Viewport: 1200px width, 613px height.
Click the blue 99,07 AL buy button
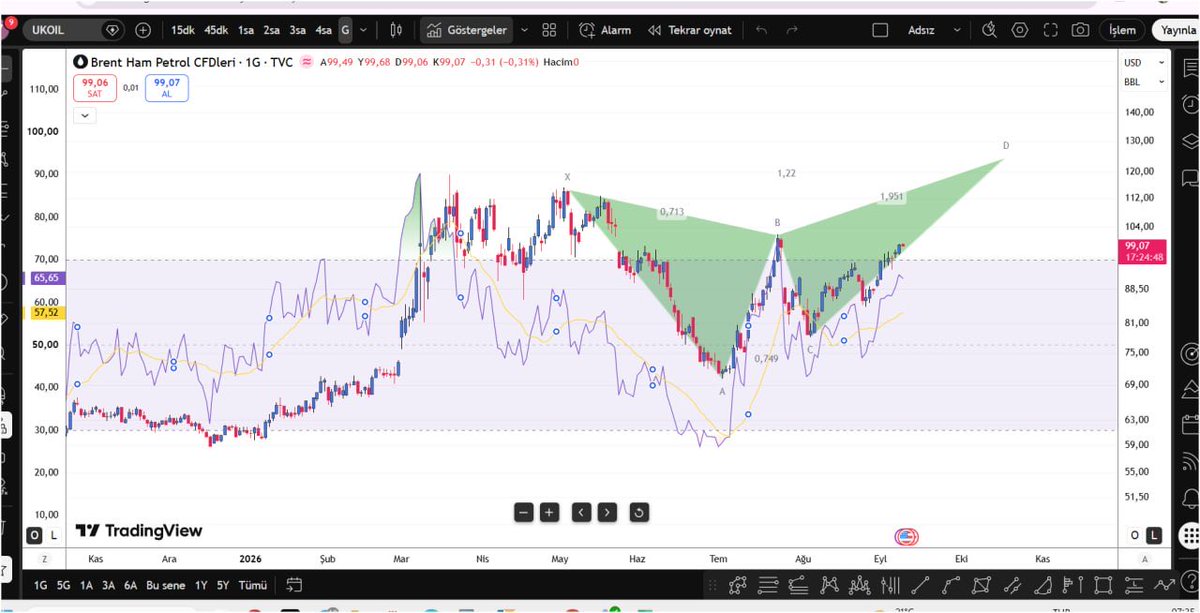[x=166, y=88]
